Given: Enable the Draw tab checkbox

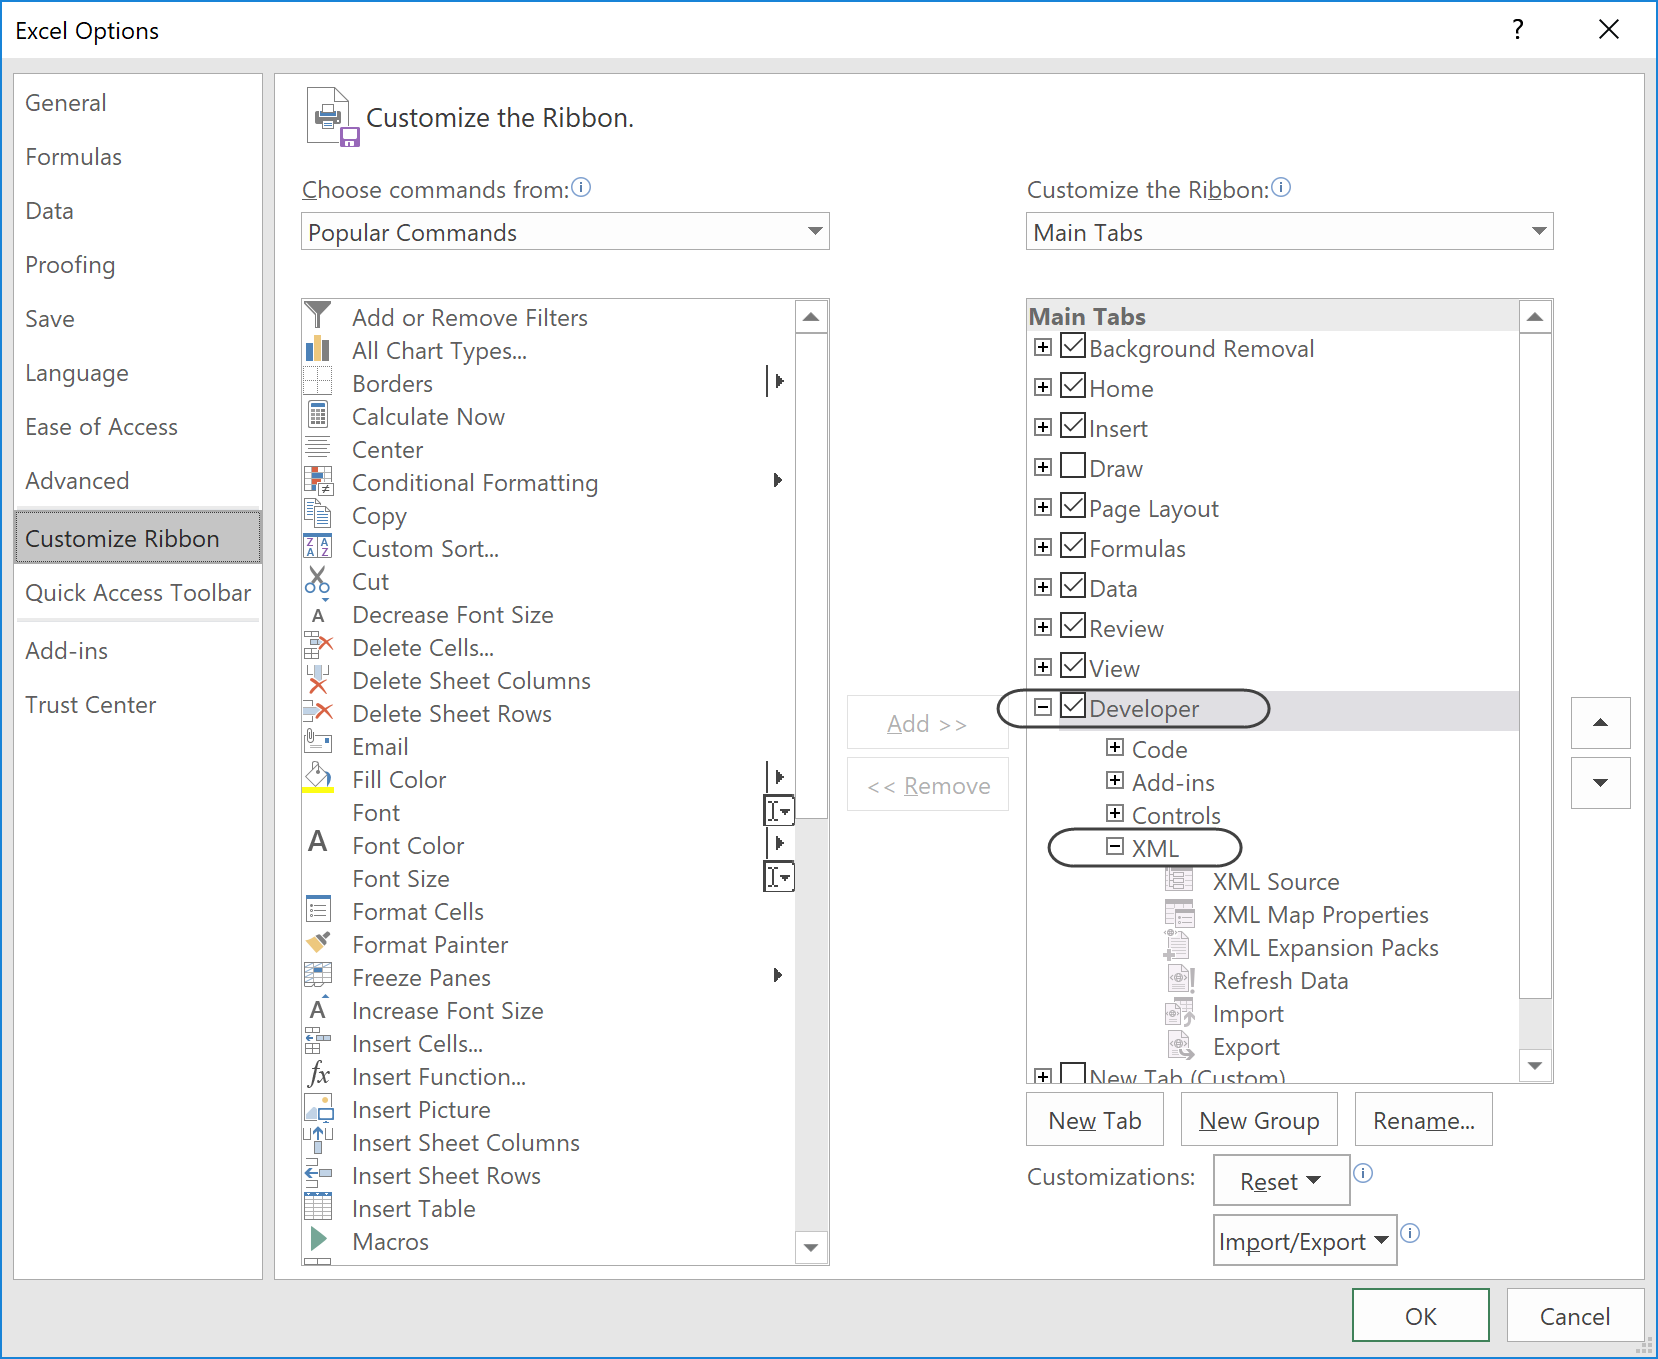Looking at the screenshot, I should (x=1073, y=466).
